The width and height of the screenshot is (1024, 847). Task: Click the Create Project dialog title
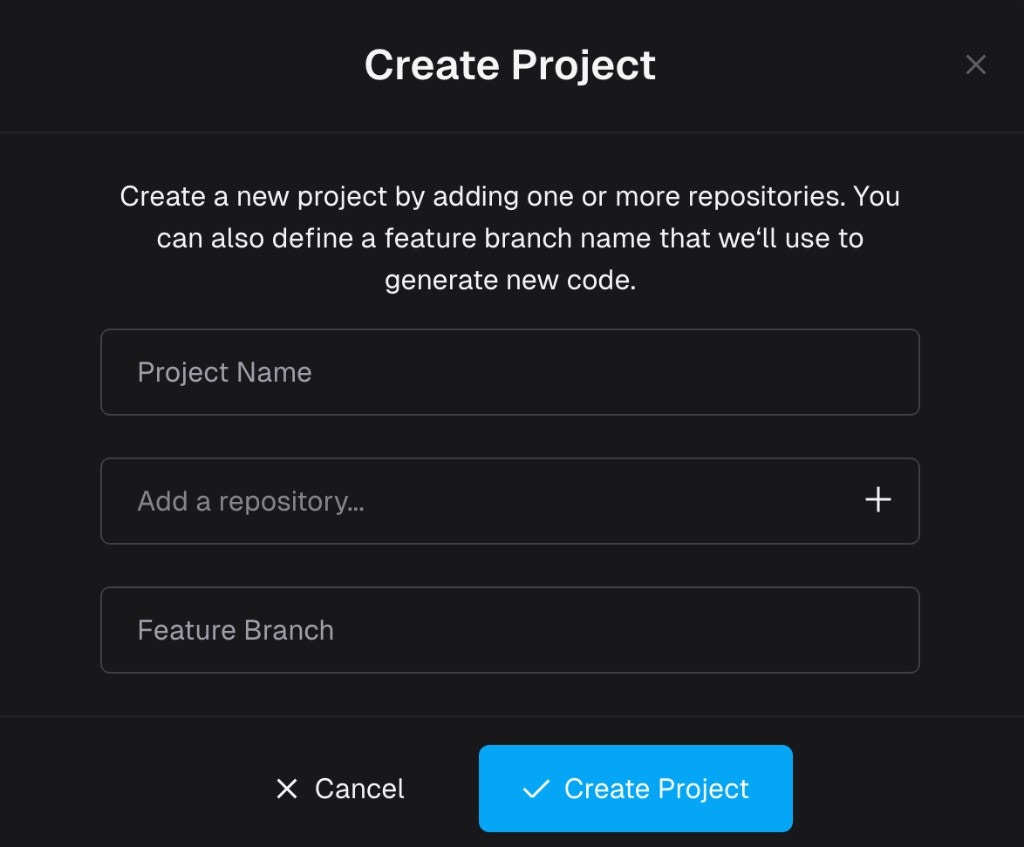point(511,64)
